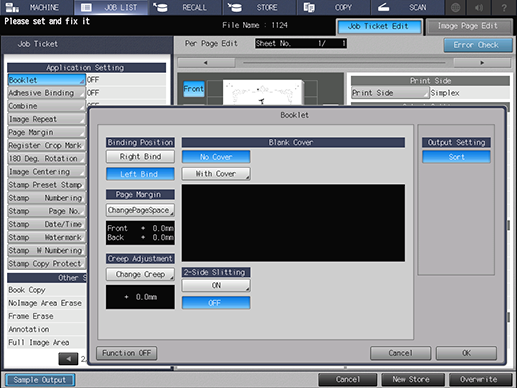Click the sheet navigation slider bar
The height and width of the screenshot is (388, 517).
pos(344,62)
